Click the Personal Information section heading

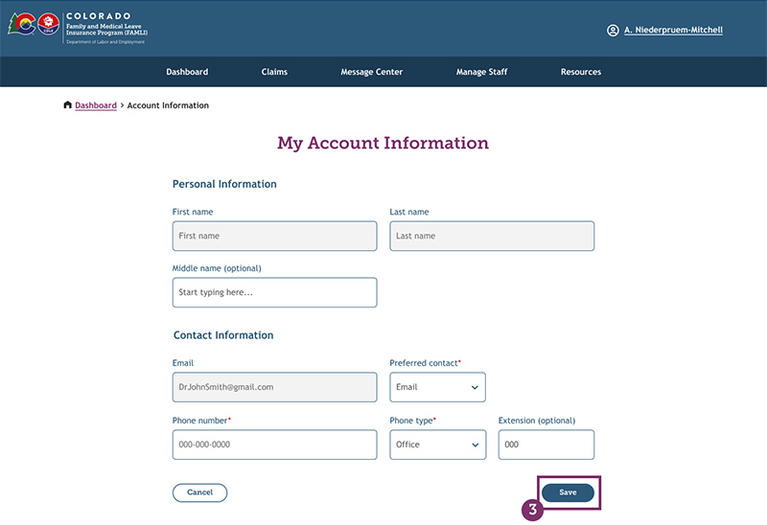point(225,184)
